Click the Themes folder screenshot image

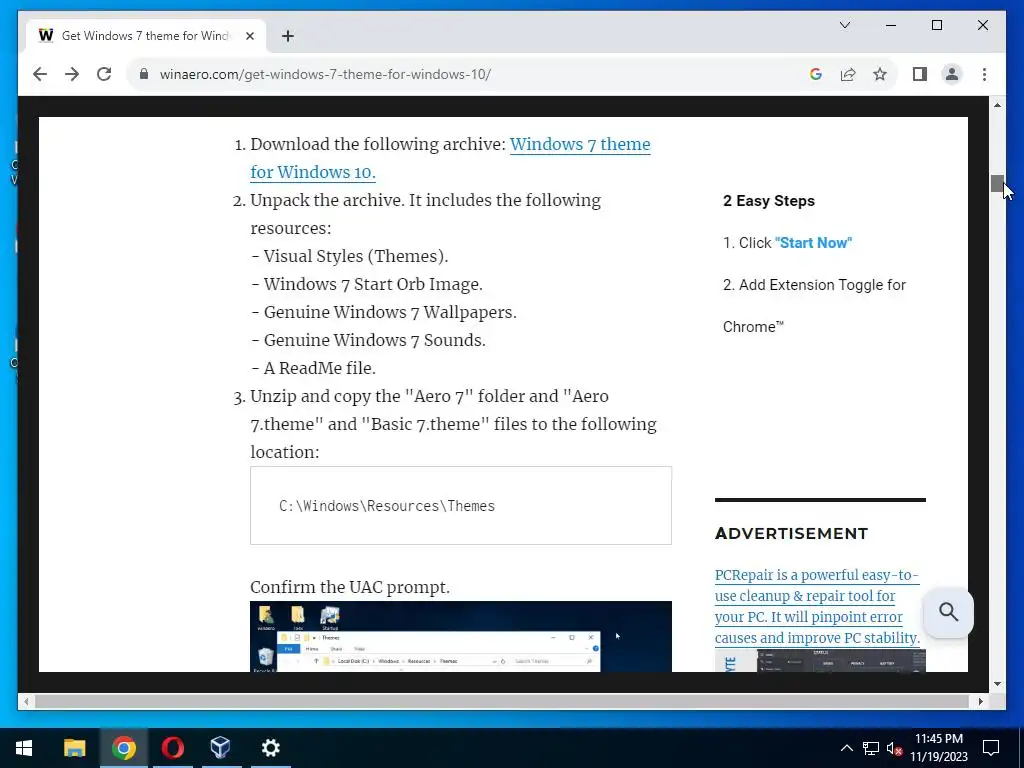[x=460, y=636]
